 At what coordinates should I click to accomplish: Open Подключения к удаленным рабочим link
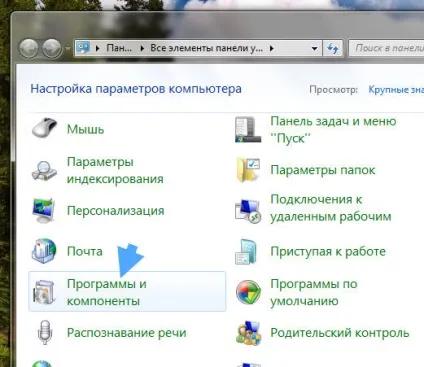(331, 208)
